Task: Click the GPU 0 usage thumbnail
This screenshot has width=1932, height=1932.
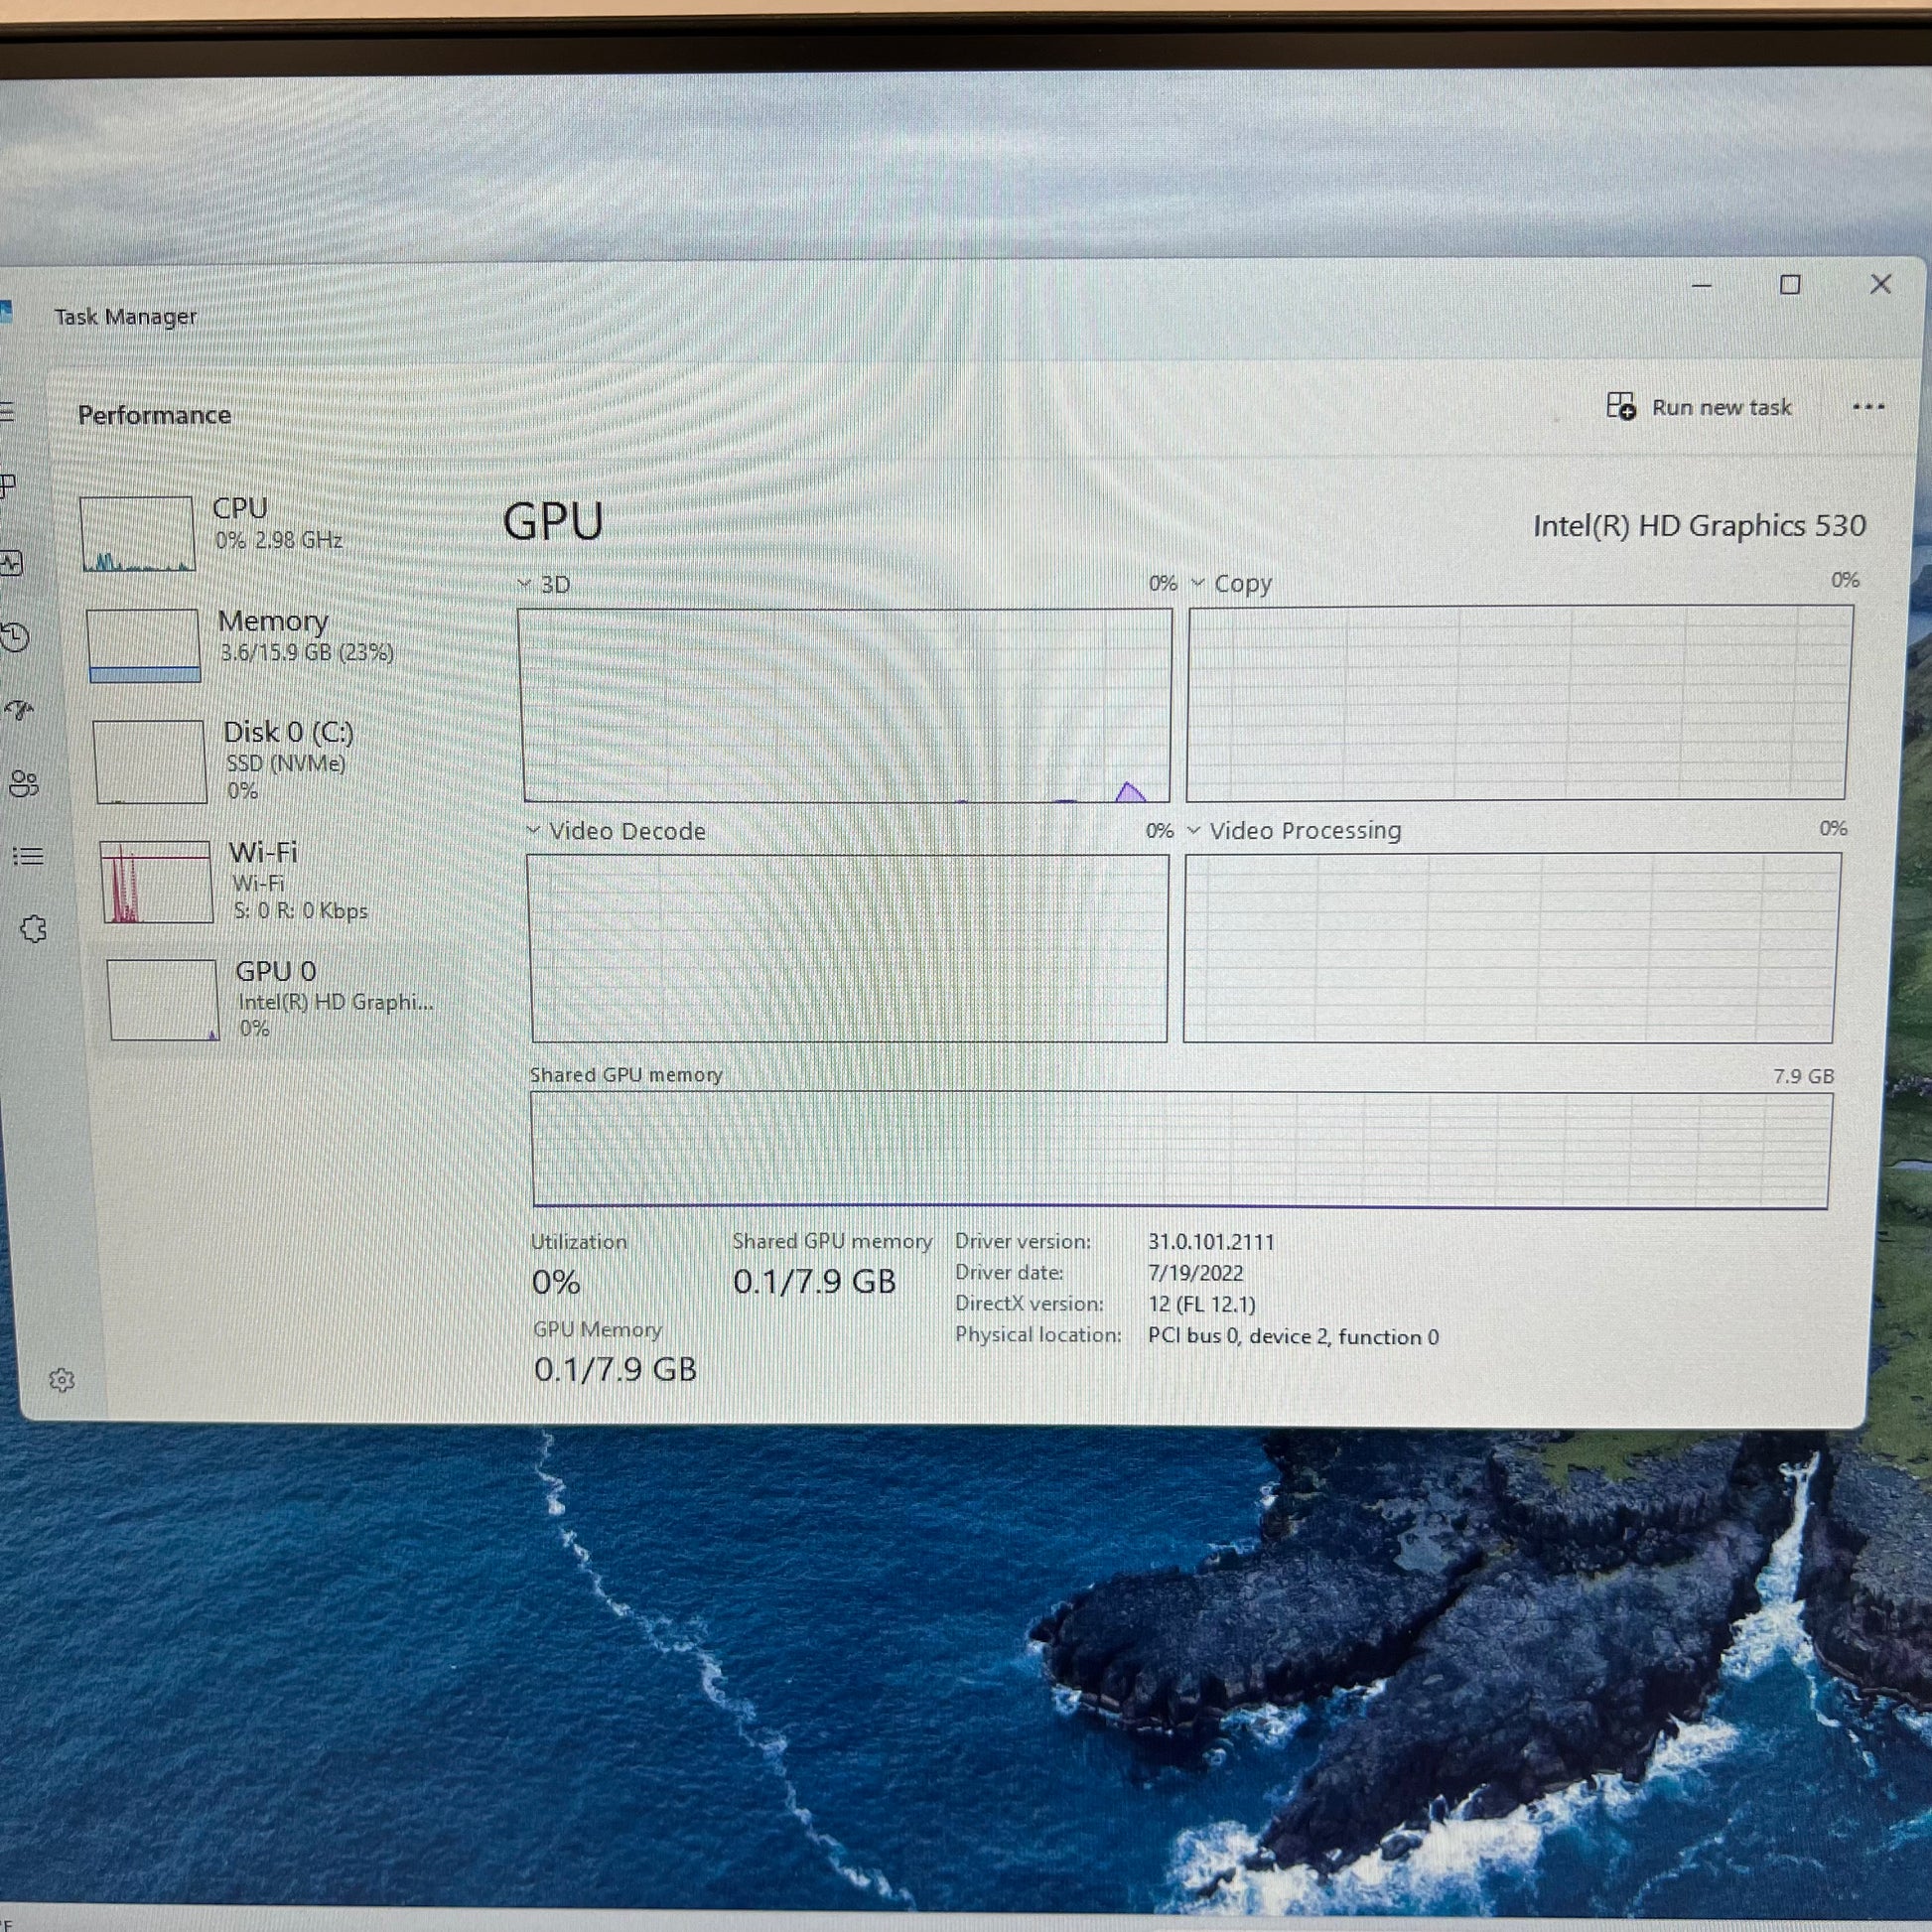Action: [162, 1000]
